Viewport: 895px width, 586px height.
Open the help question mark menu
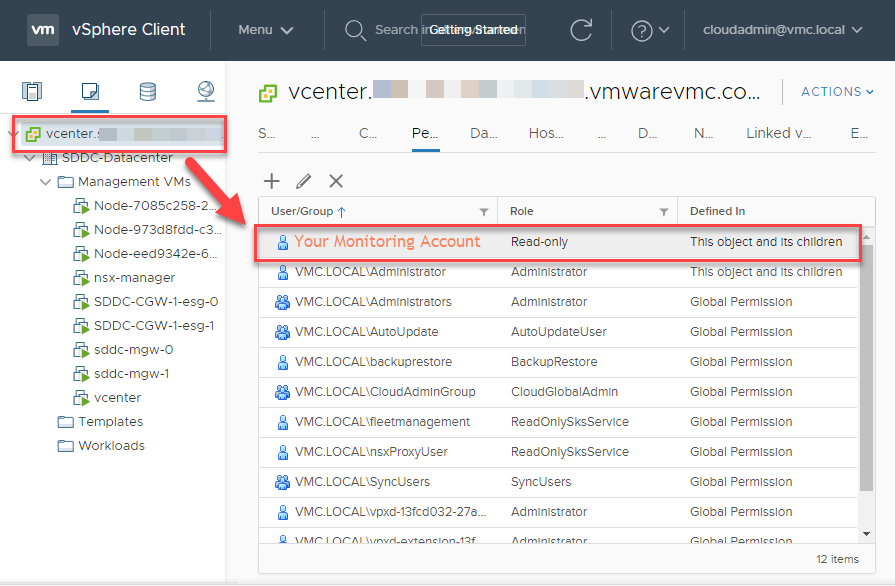(650, 30)
